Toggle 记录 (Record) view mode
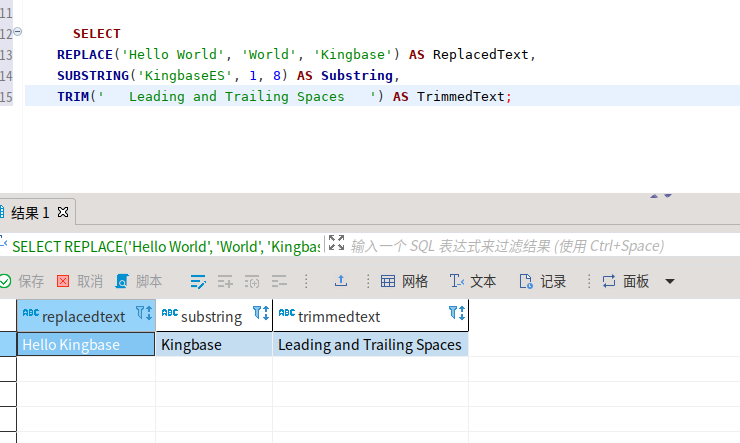 click(x=542, y=281)
